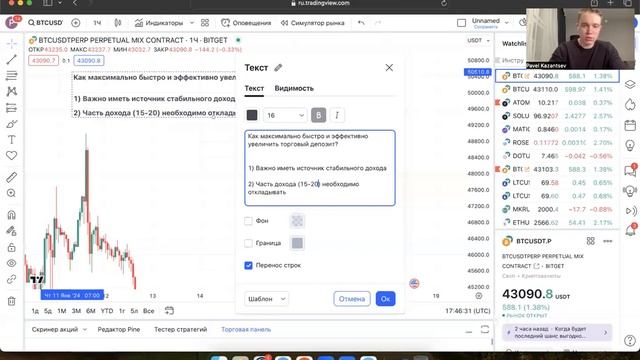Open the Редактор Pine tab

pos(119,329)
